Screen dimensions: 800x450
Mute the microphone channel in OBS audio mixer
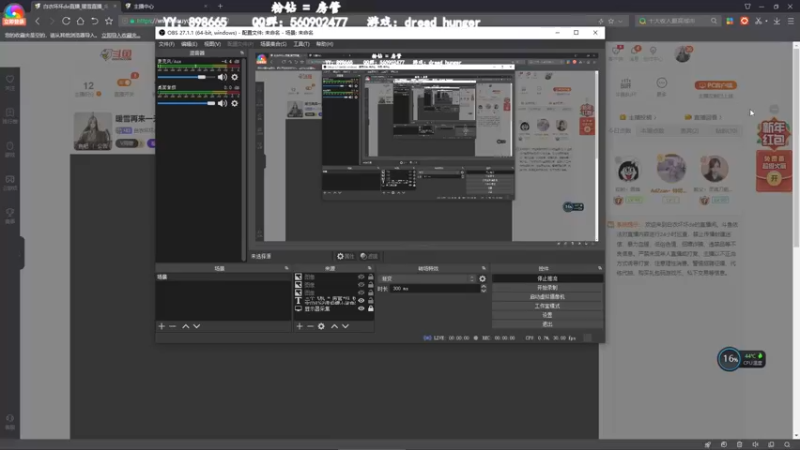point(222,77)
